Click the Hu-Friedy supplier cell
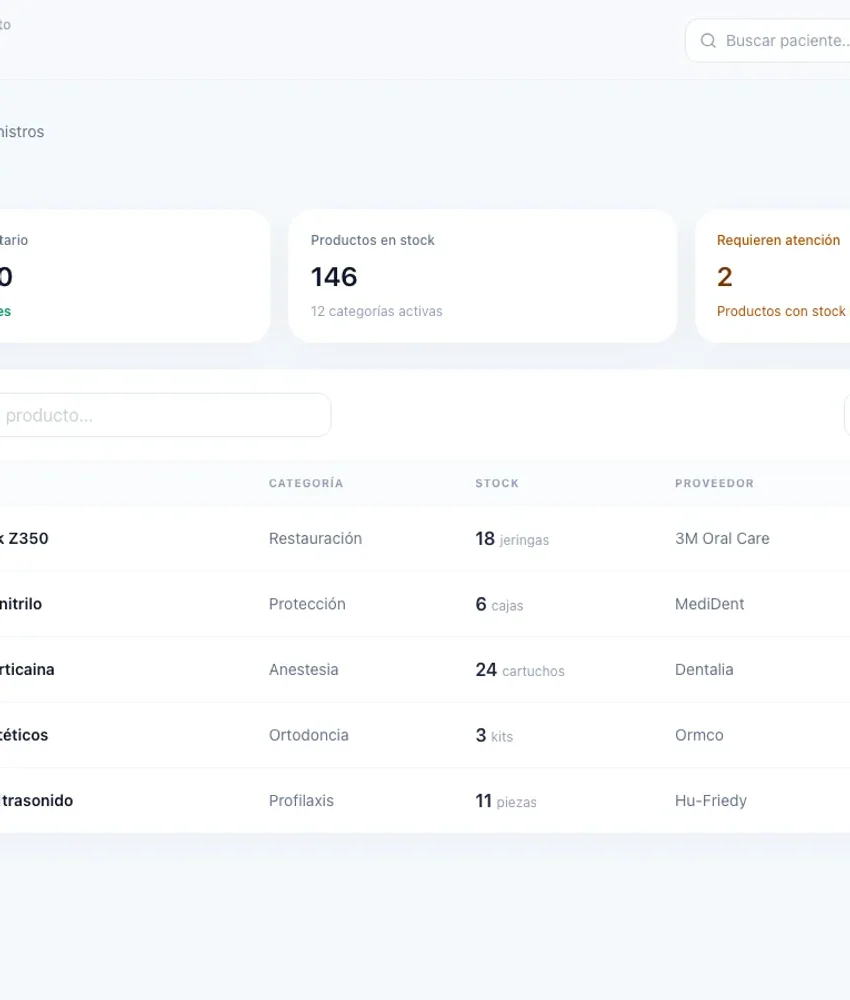850x1000 pixels. coord(711,801)
